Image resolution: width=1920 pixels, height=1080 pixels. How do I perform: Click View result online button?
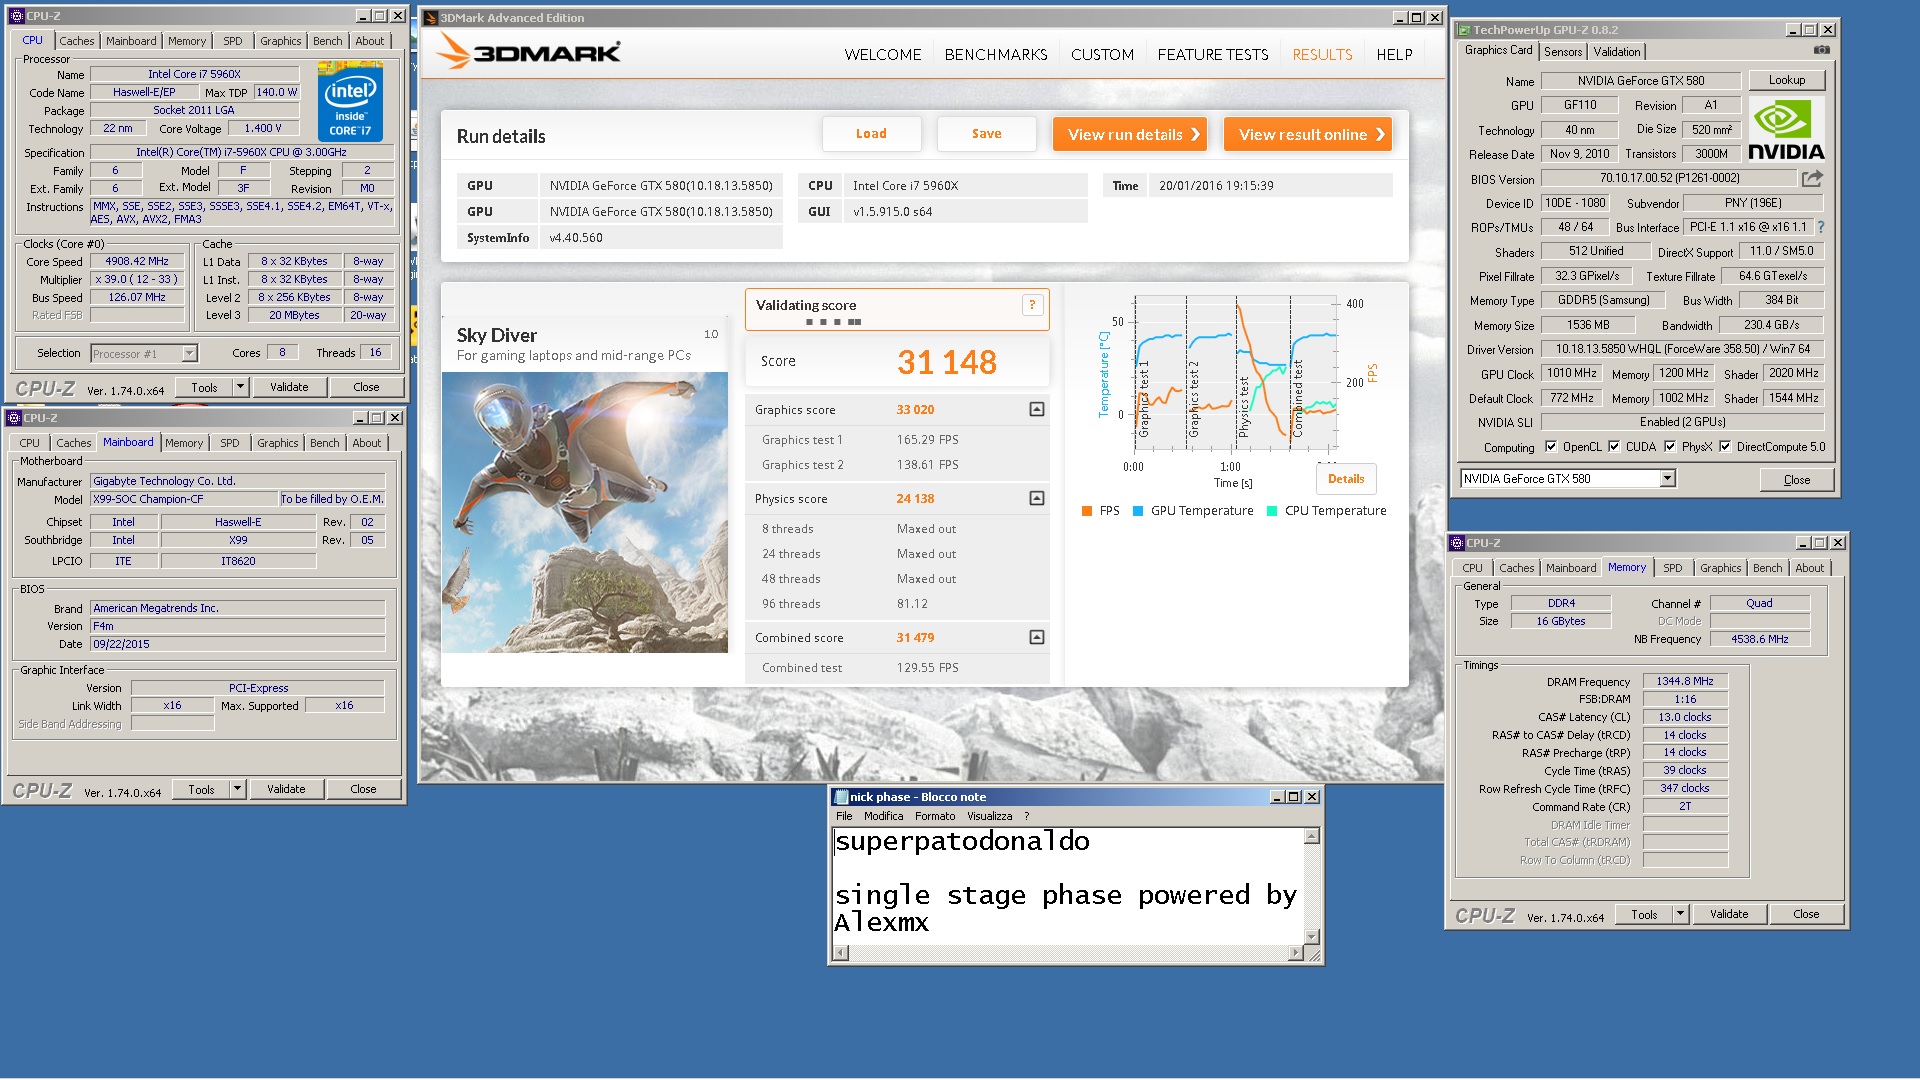pyautogui.click(x=1308, y=134)
